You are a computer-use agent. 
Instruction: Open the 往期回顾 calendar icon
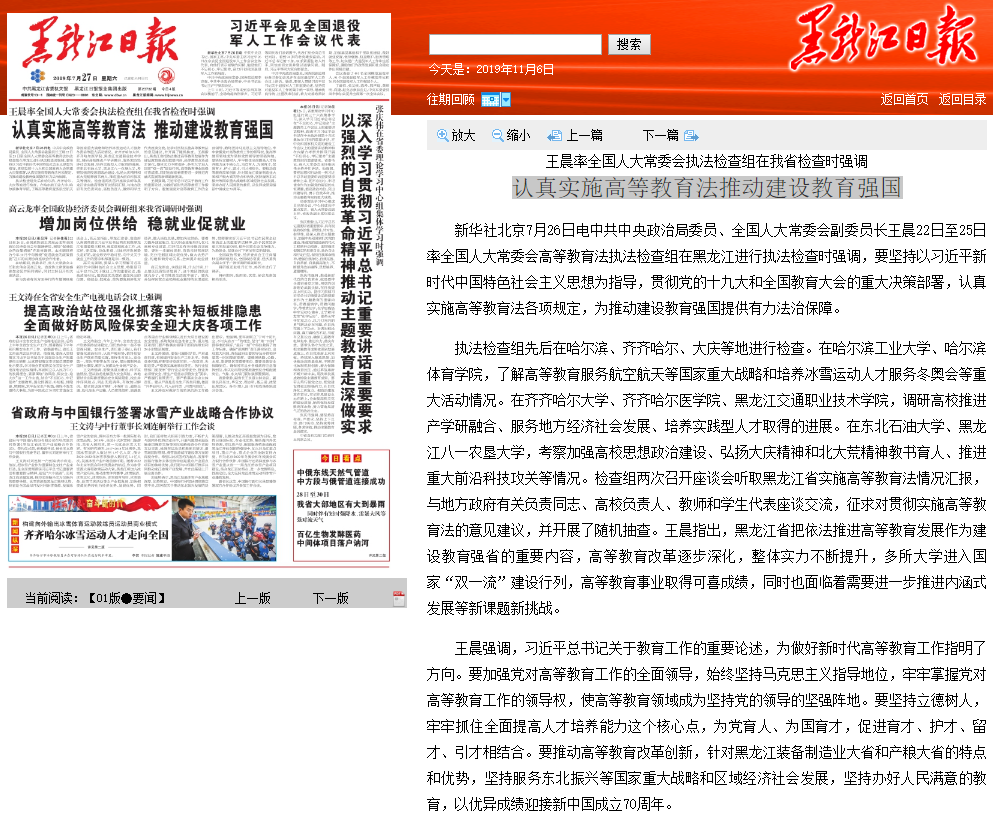[x=490, y=99]
